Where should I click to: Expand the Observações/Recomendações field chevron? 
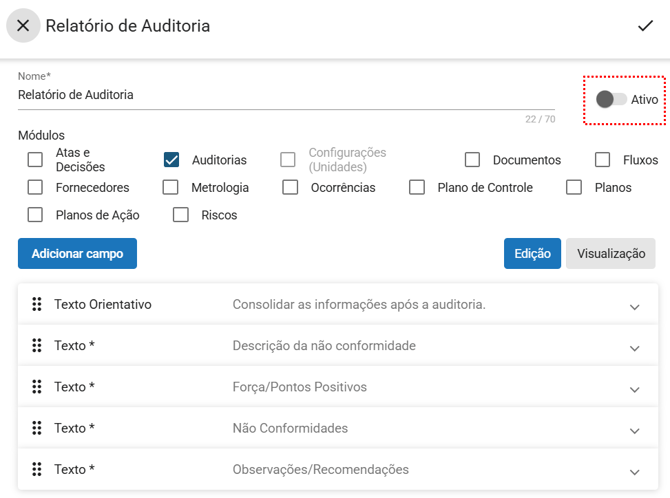pos(634,471)
